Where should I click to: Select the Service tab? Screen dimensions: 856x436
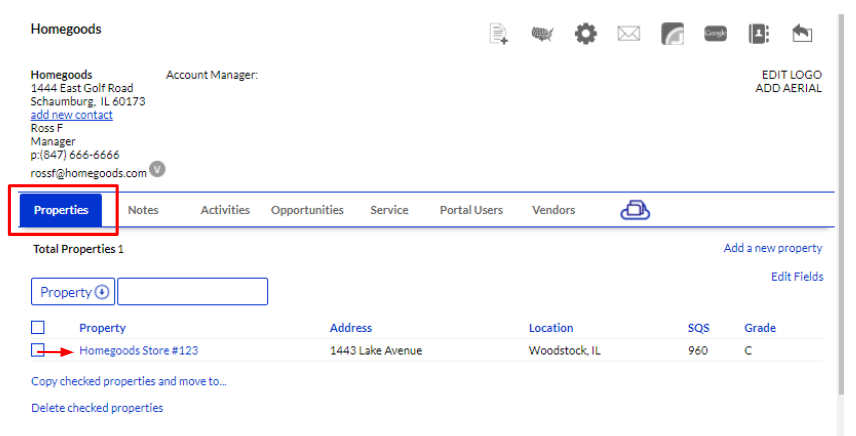[389, 210]
